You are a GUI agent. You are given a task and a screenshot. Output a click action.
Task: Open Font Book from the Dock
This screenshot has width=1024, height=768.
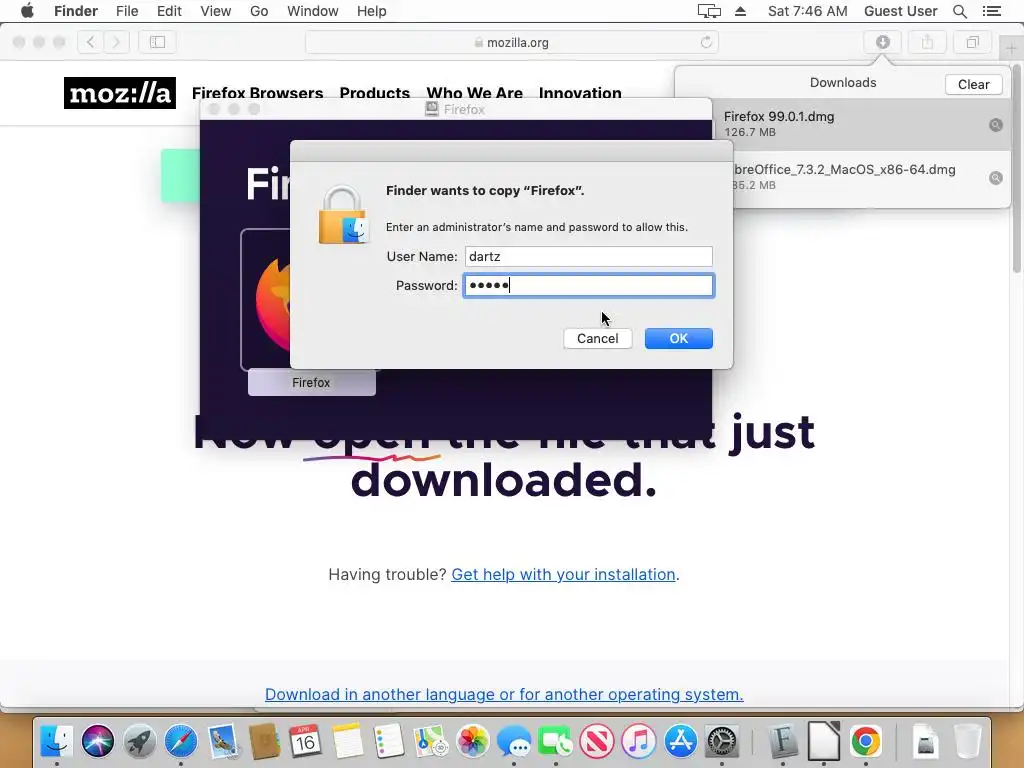[783, 741]
